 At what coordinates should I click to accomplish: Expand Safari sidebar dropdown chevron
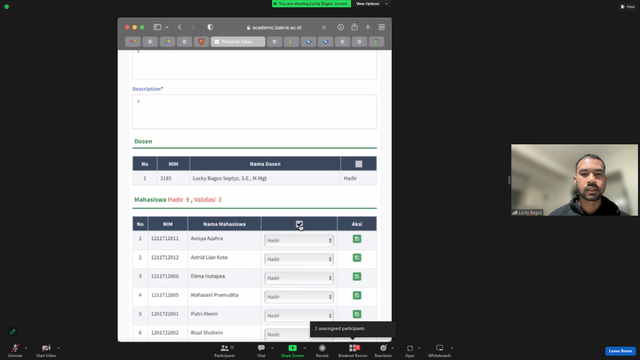(167, 27)
